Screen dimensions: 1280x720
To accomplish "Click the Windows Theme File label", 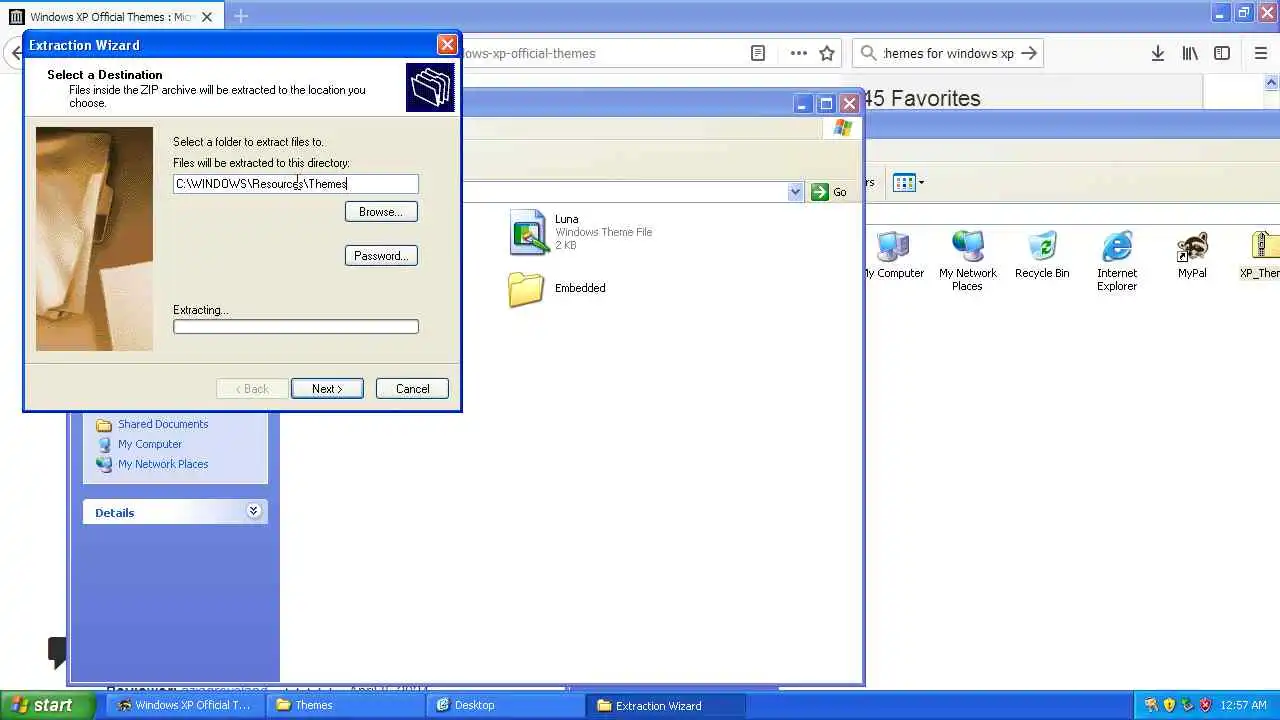I will point(603,232).
